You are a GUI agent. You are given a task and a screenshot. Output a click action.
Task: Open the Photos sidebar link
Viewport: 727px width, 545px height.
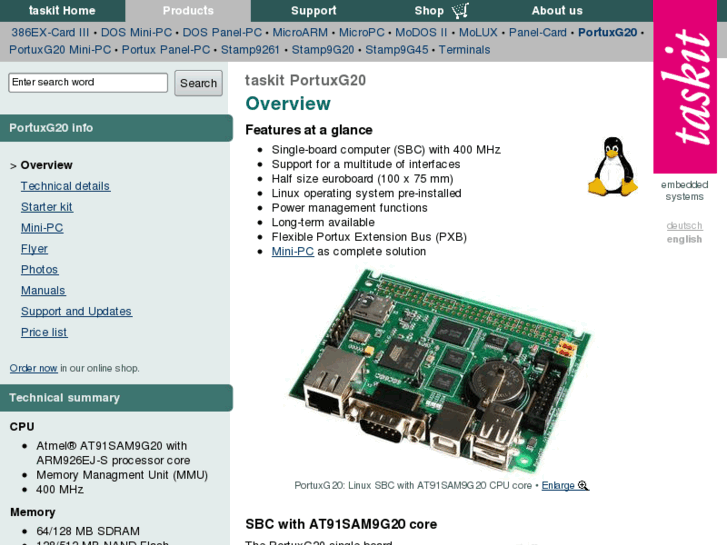[x=39, y=269]
